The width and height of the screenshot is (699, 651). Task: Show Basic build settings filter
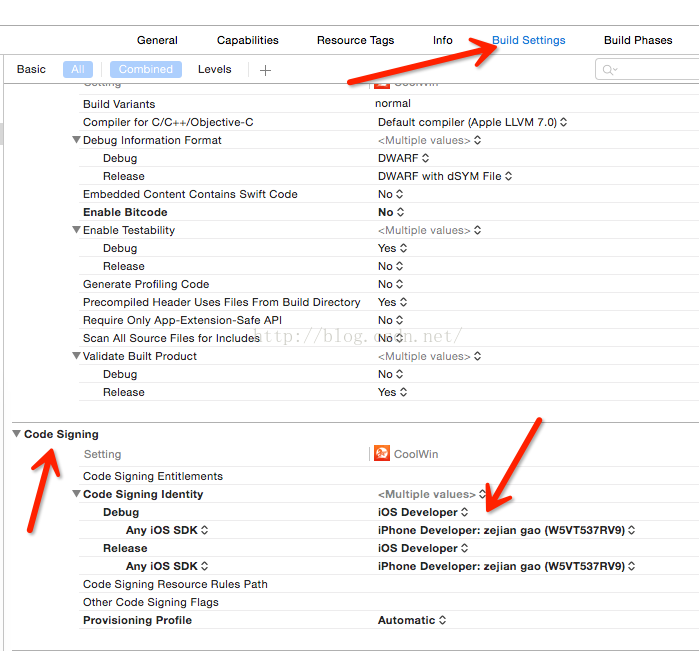(31, 69)
